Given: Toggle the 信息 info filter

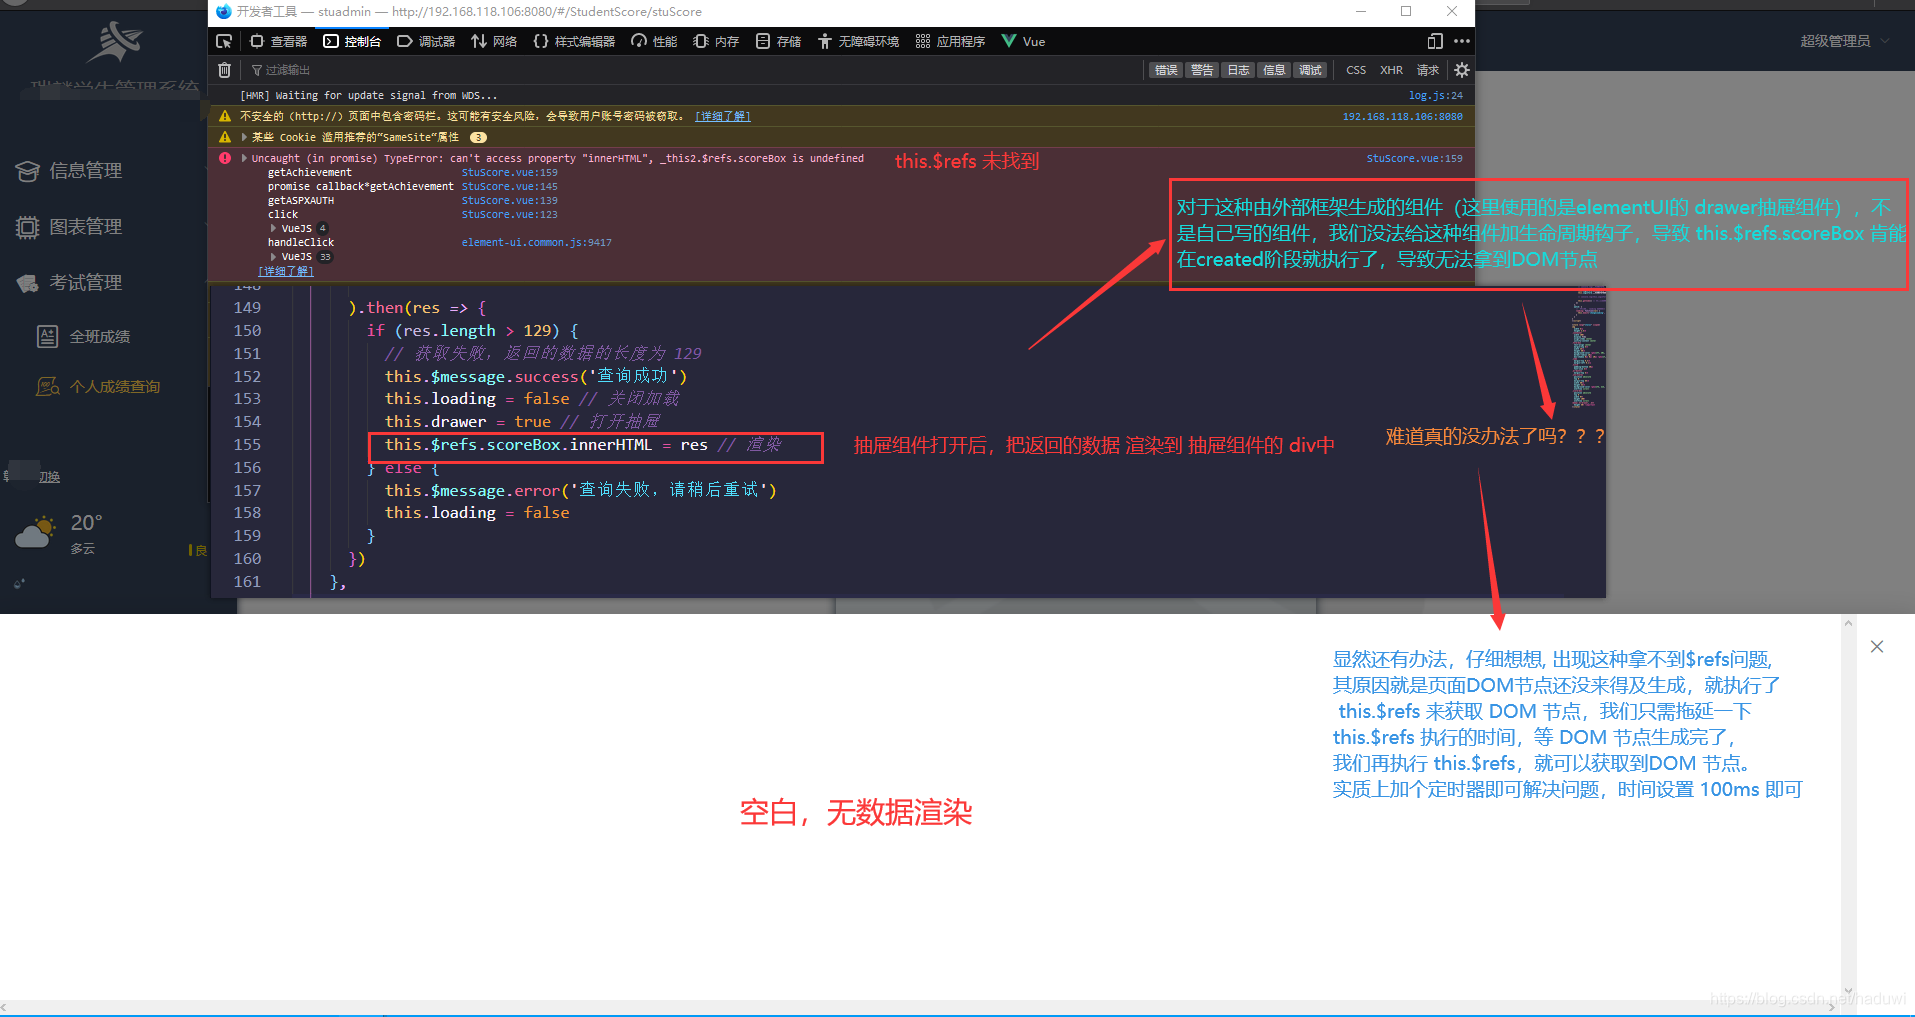Looking at the screenshot, I should [1274, 70].
